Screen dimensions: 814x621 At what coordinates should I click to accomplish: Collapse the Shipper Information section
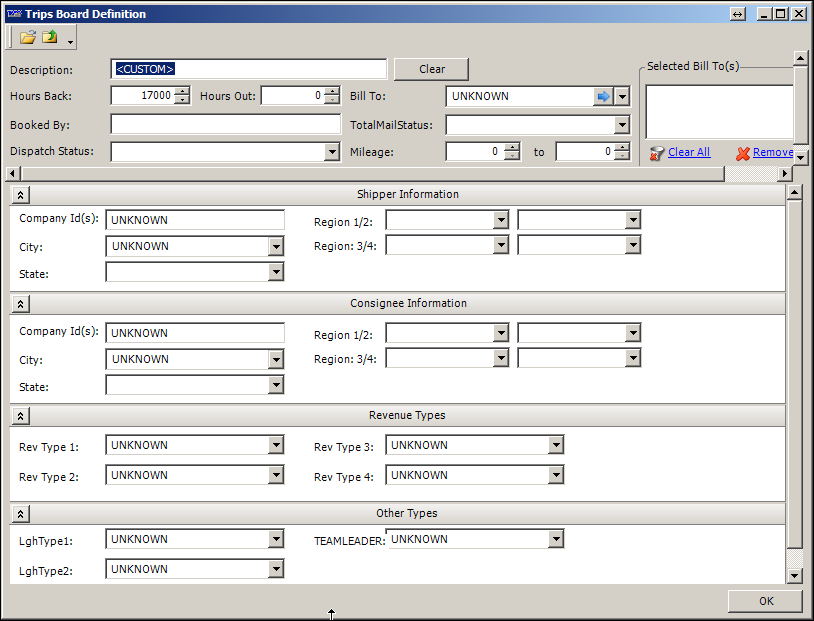tap(21, 195)
